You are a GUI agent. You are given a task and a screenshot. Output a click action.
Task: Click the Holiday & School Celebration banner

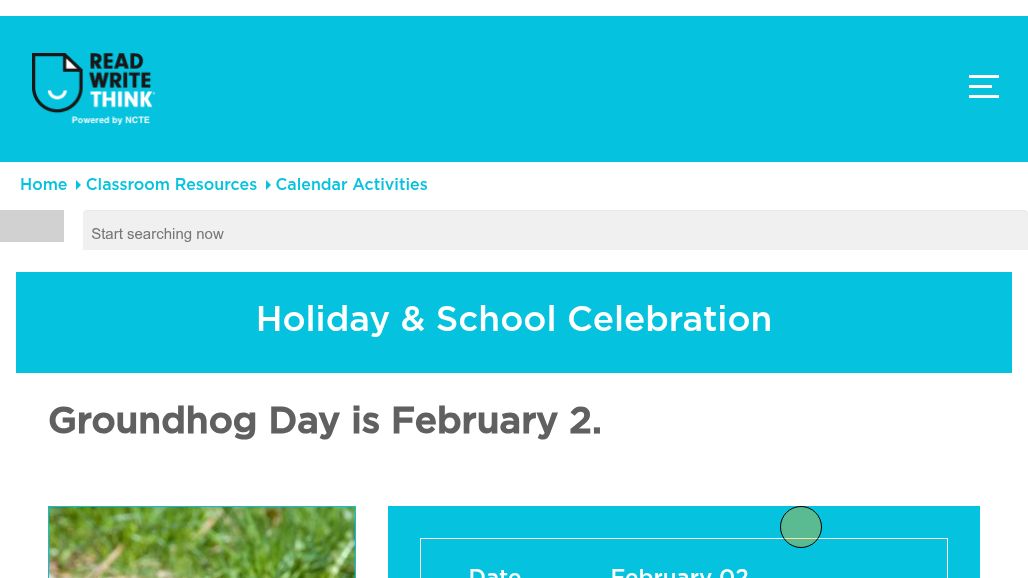coord(514,320)
